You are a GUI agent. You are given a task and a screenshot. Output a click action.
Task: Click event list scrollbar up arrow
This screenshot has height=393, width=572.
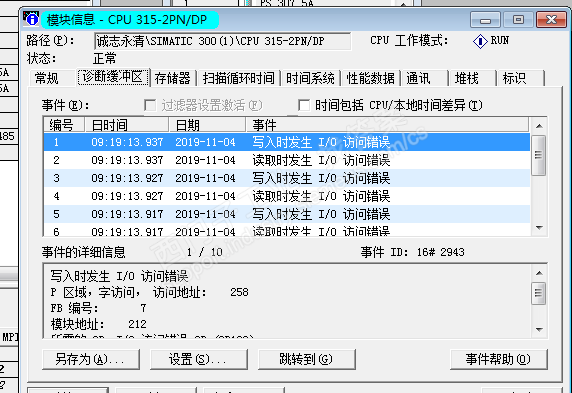539,126
